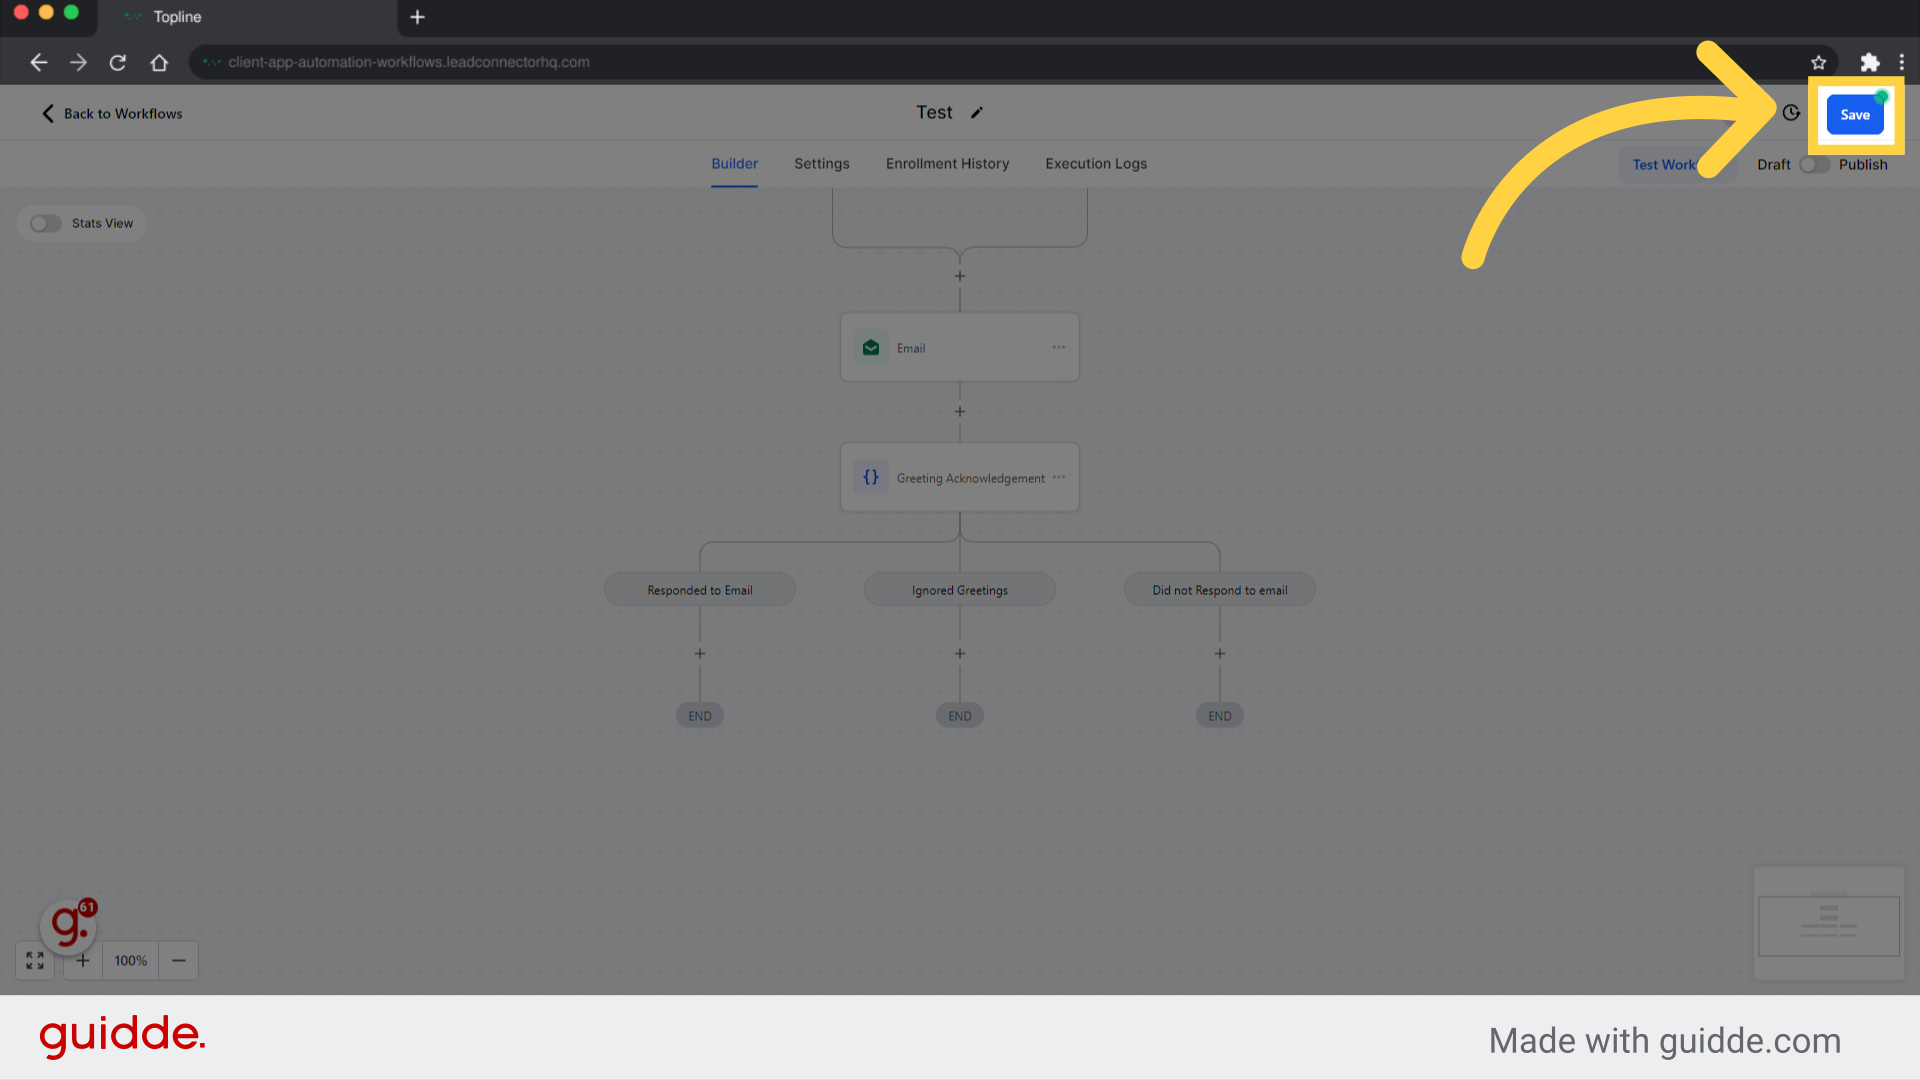This screenshot has width=1920, height=1080.
Task: Switch to the Enrollment History tab
Action: pyautogui.click(x=947, y=162)
